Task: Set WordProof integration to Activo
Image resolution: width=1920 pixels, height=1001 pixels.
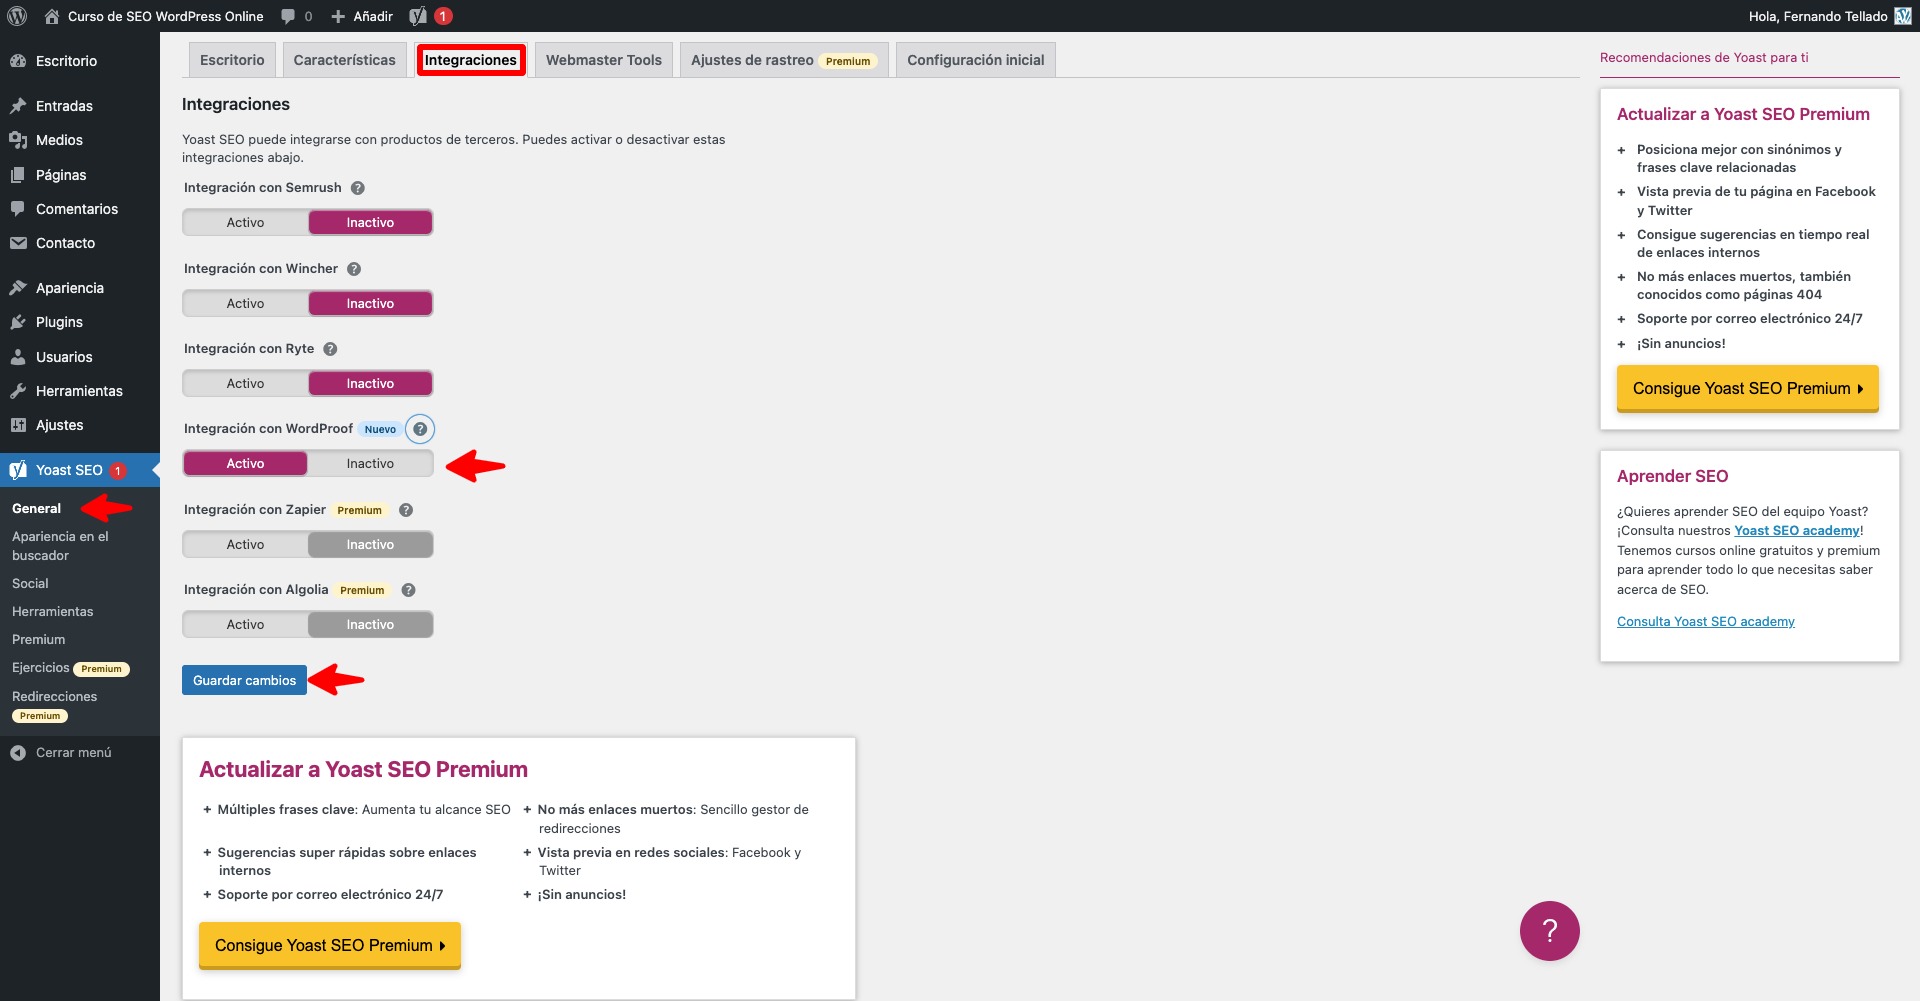Action: [245, 464]
